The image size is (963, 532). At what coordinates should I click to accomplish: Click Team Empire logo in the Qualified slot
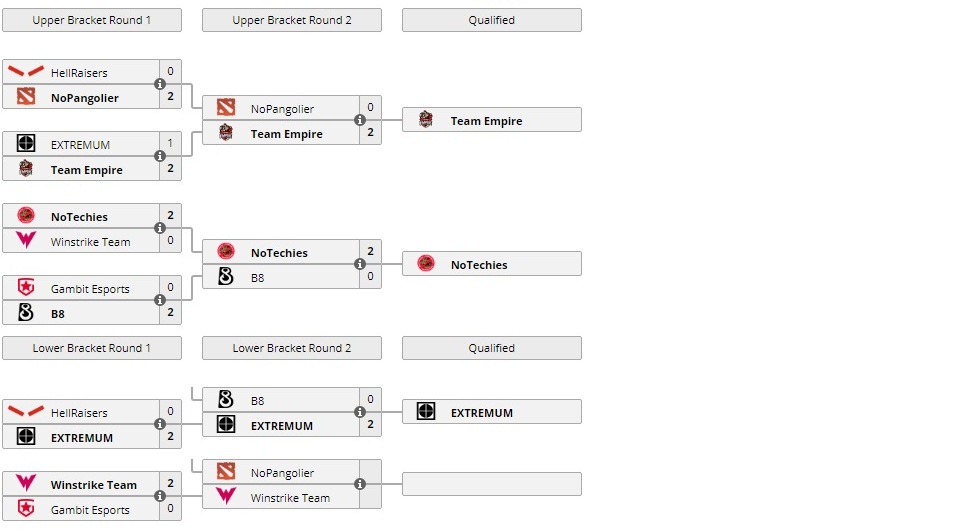426,120
